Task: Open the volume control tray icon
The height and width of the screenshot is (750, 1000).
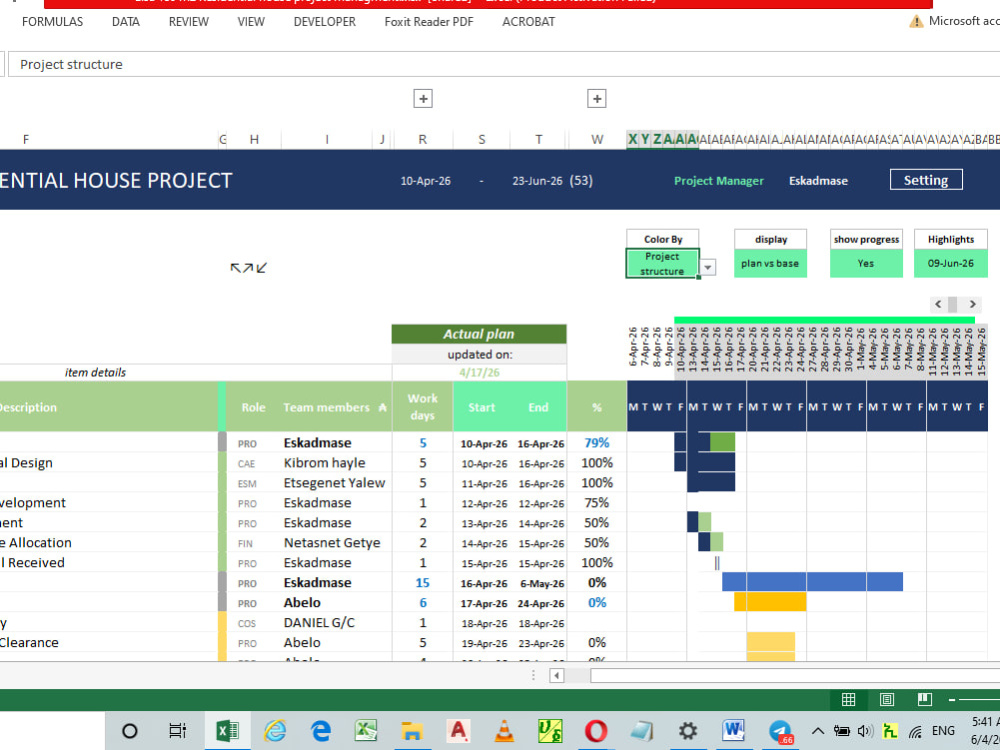Action: [865, 731]
